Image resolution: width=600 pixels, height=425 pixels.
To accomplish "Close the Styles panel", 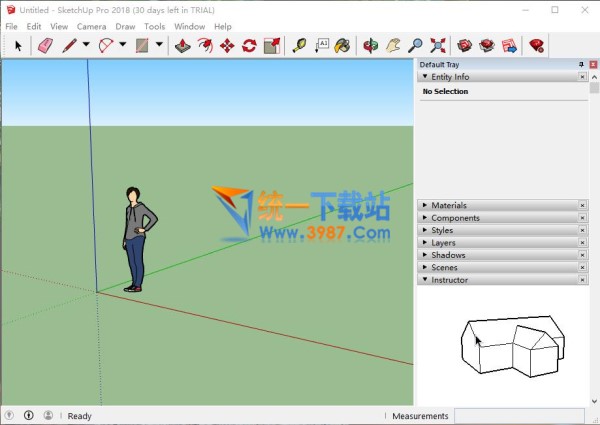I will click(582, 230).
